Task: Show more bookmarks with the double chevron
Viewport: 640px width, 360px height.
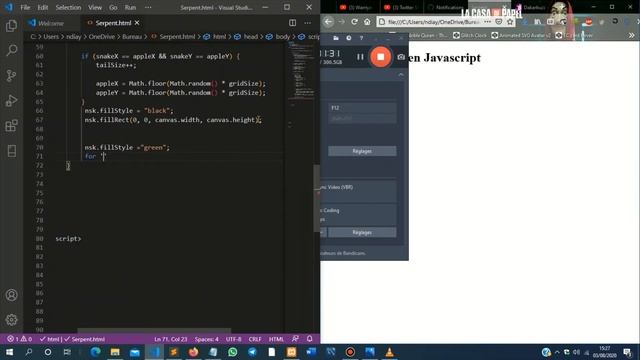Action: [631, 36]
